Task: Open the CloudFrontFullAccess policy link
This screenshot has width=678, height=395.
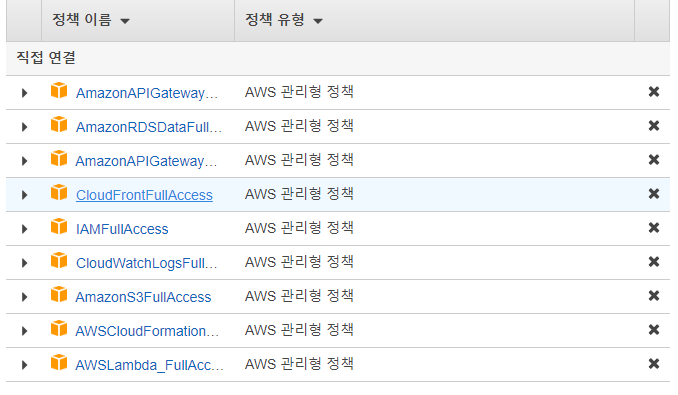Action: pyautogui.click(x=144, y=195)
